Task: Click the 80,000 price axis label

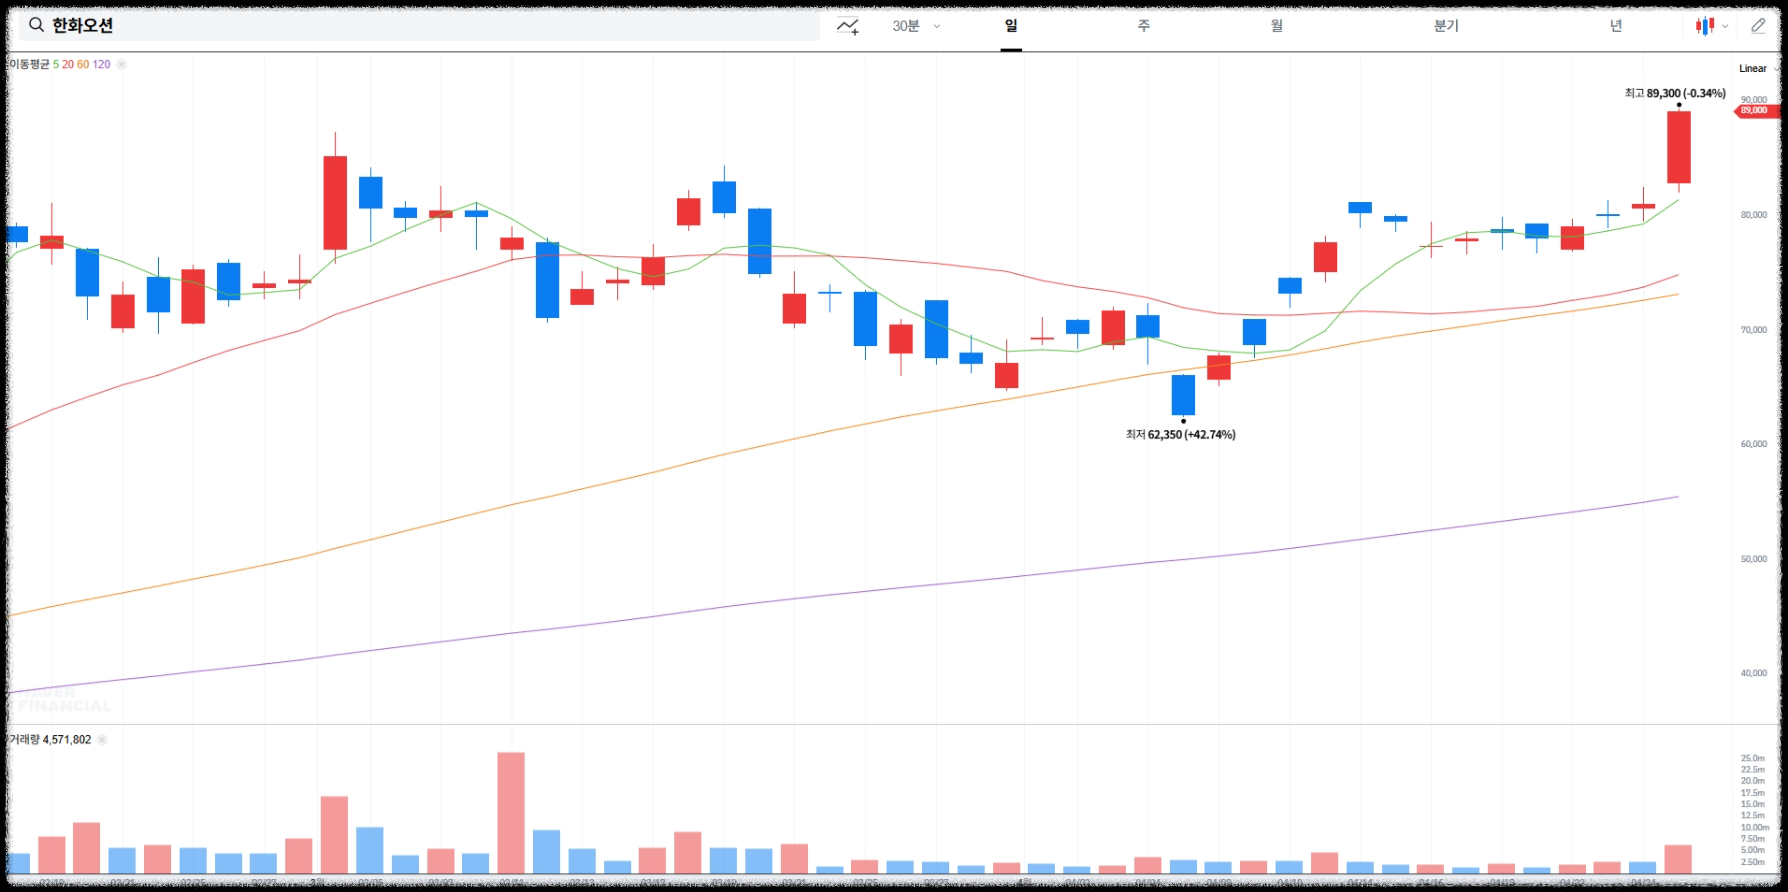Action: pos(1754,215)
